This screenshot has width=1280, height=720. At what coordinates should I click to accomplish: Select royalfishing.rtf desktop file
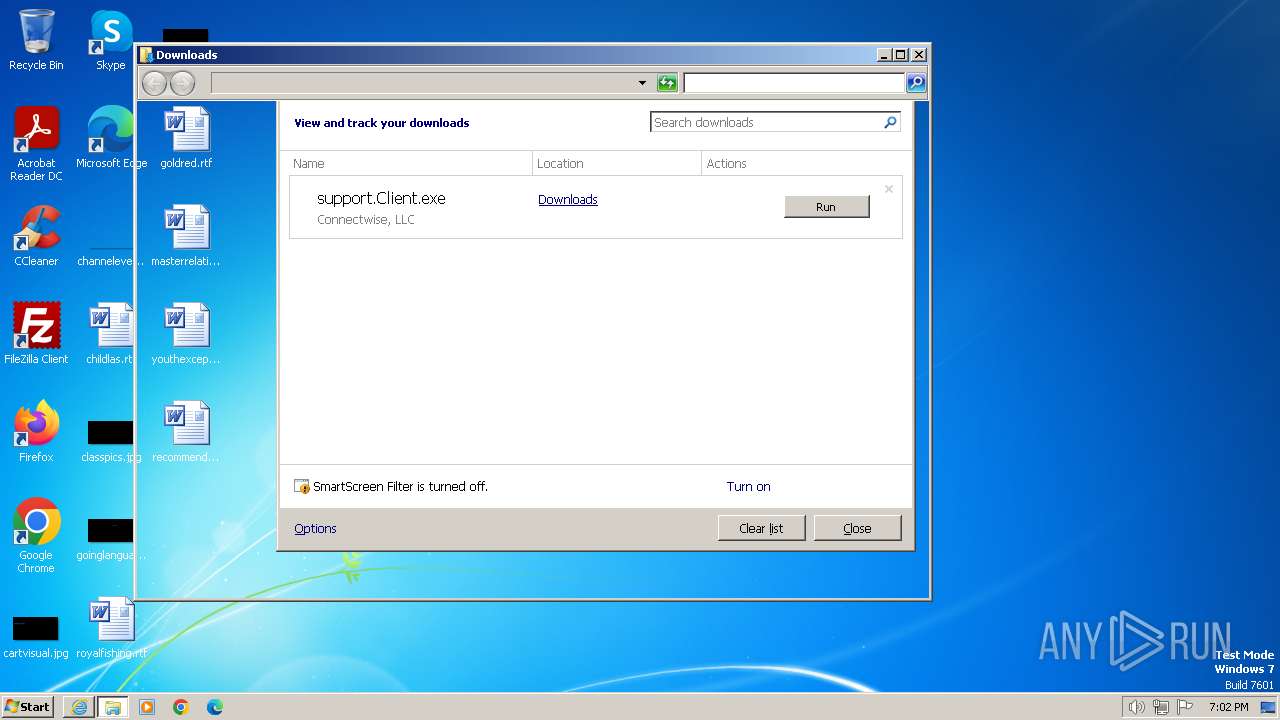110,628
